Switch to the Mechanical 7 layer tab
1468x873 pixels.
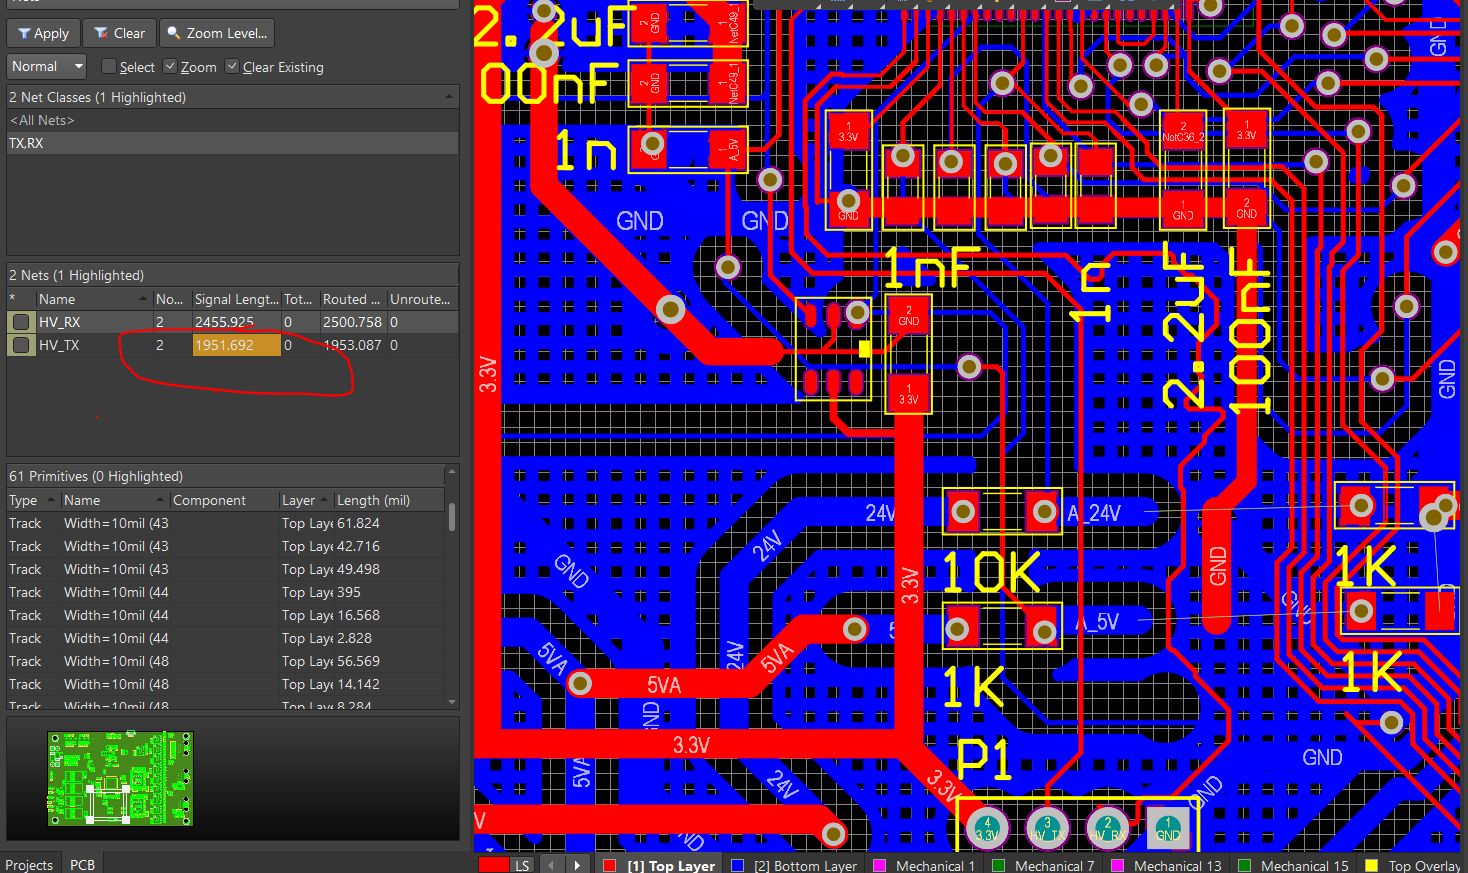tap(1054, 866)
